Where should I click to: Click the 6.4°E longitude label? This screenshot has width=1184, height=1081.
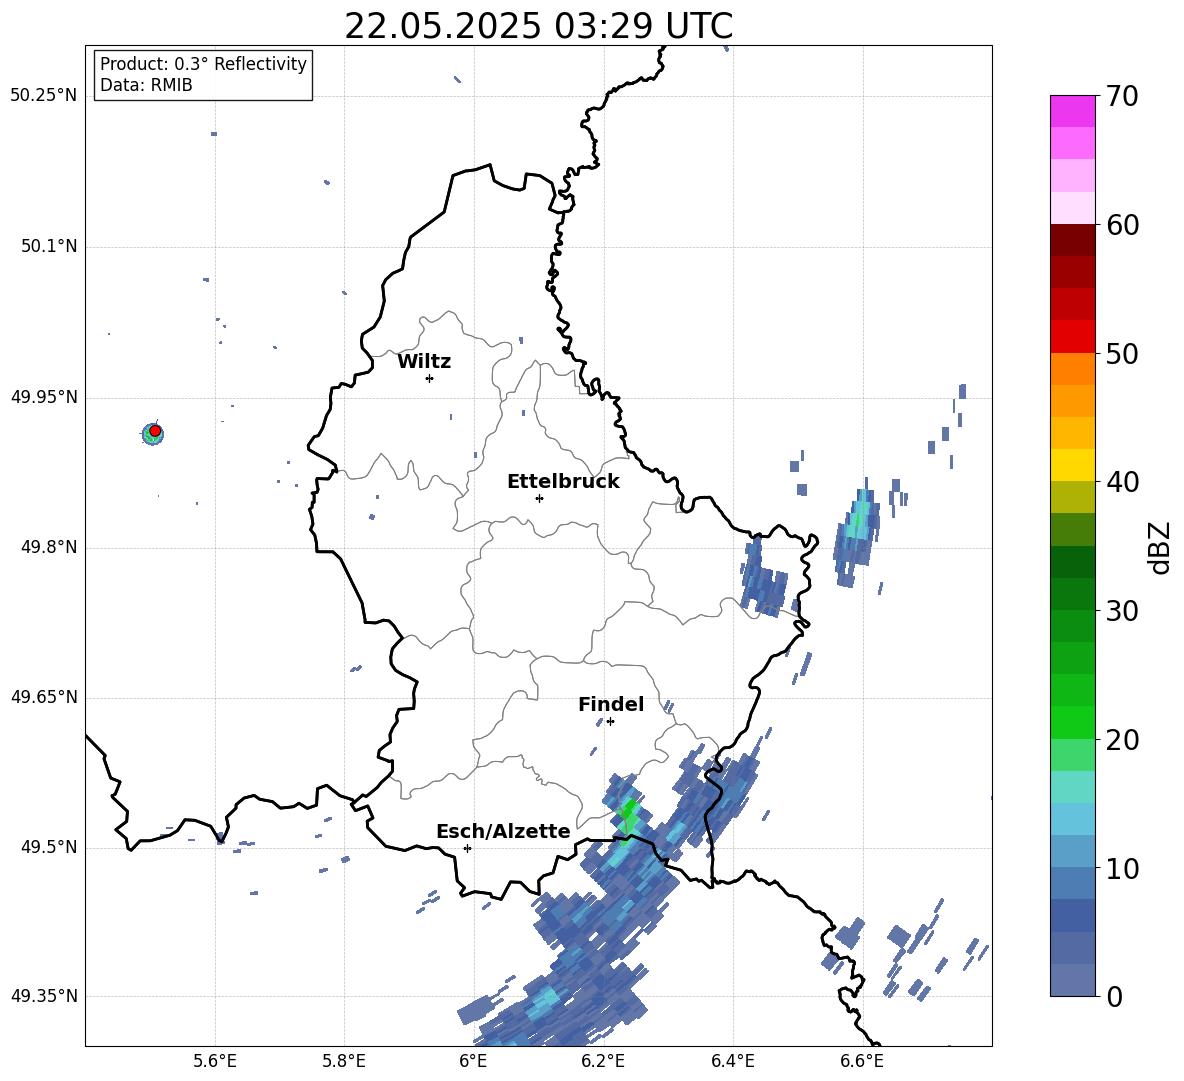click(732, 1062)
